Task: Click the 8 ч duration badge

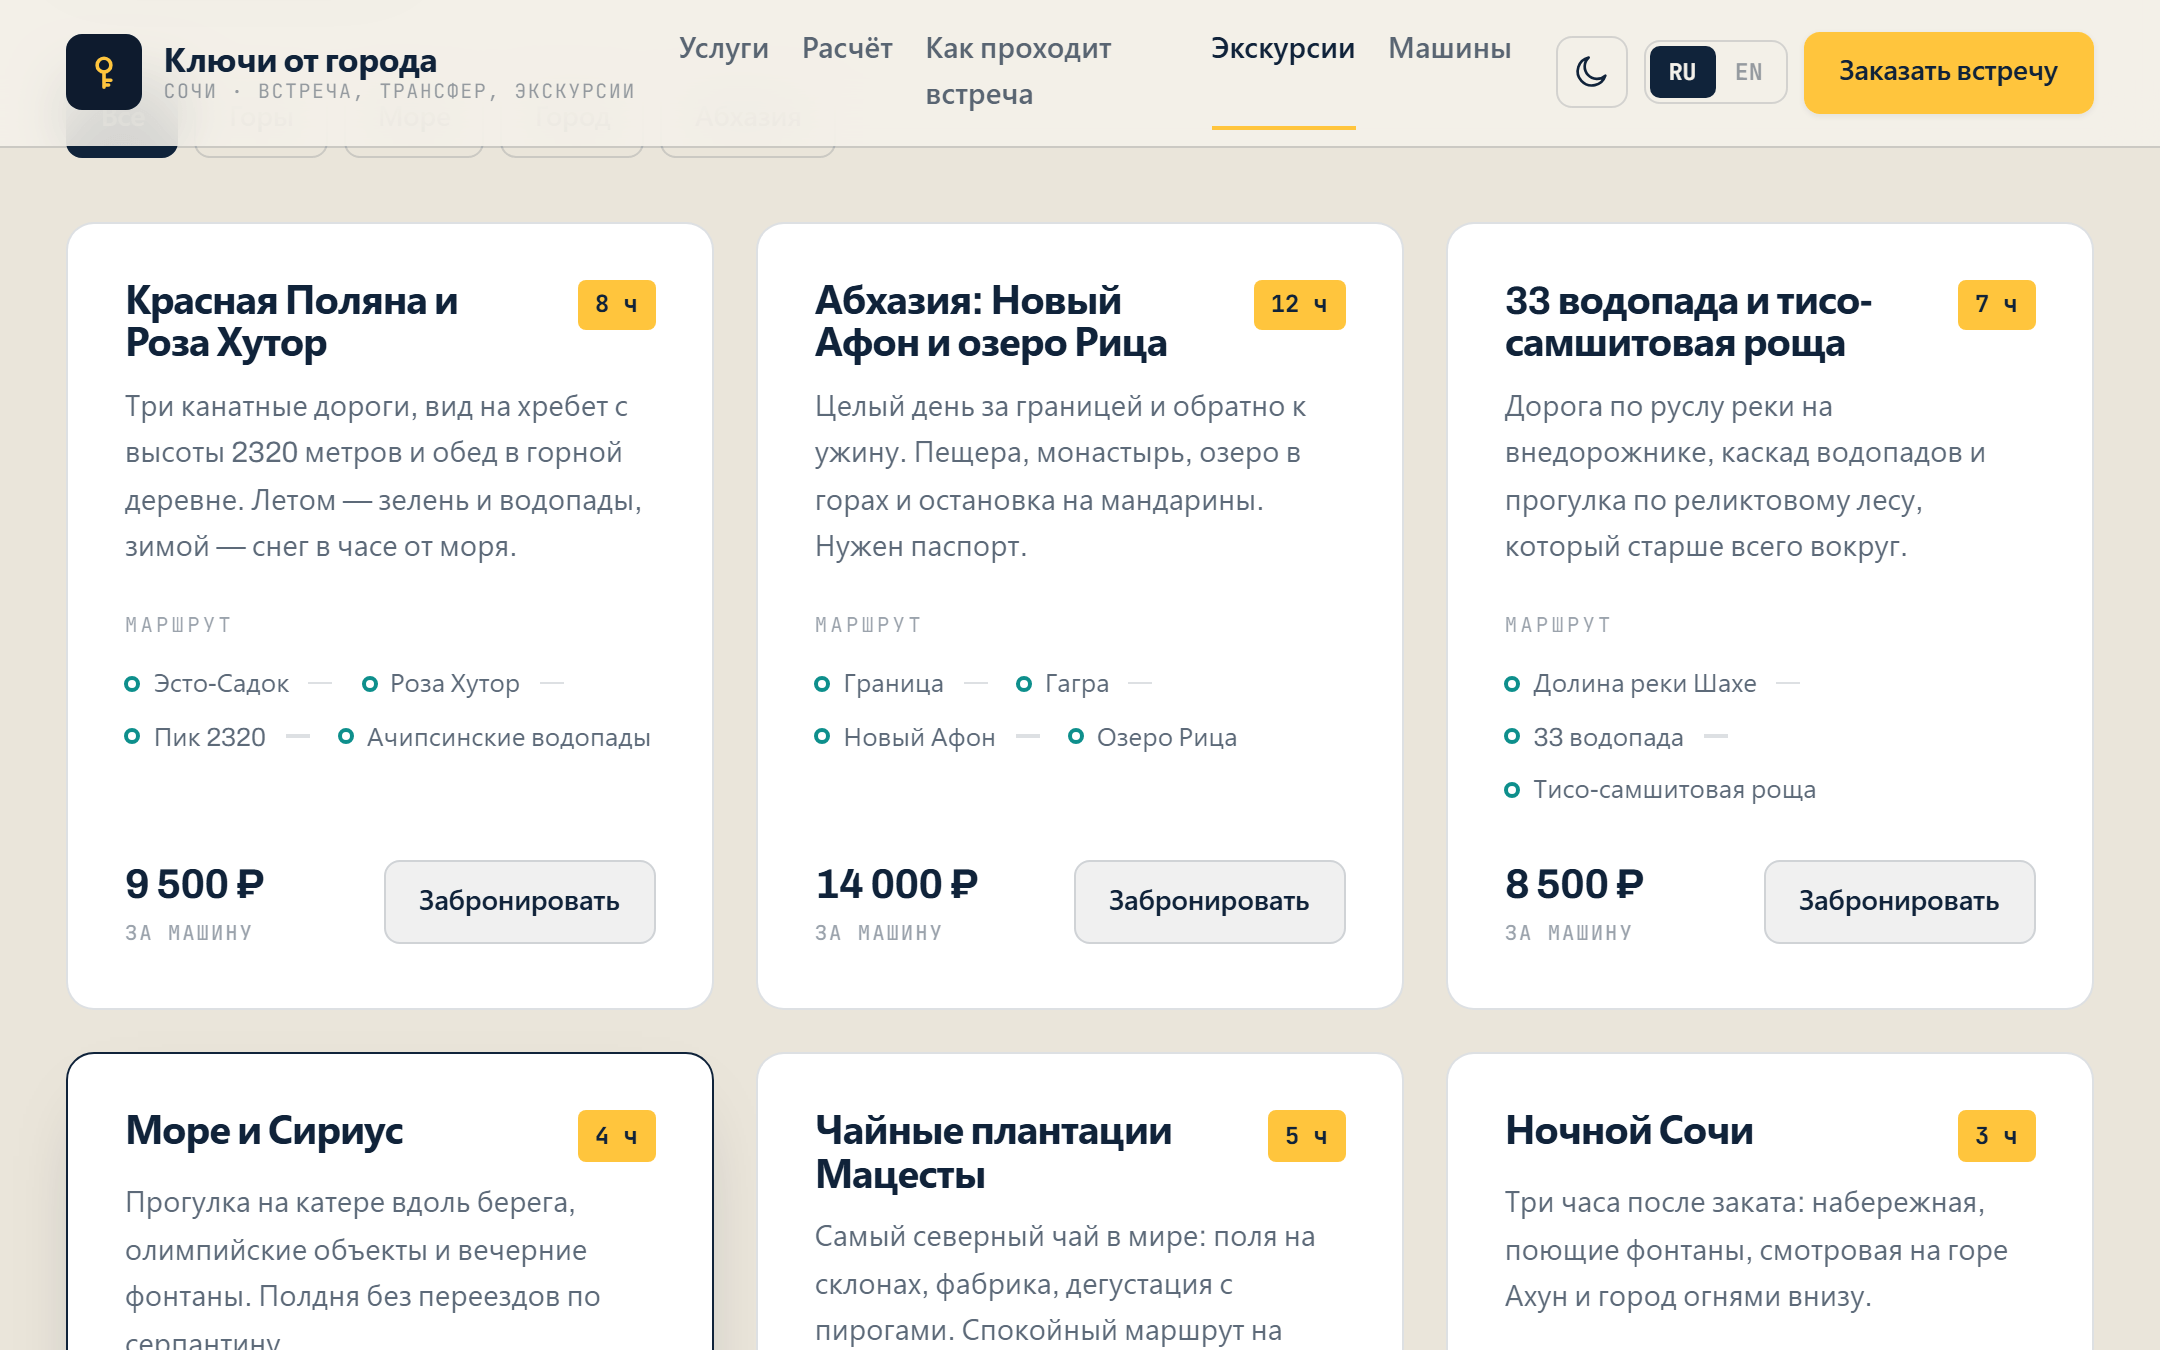Action: tap(616, 304)
